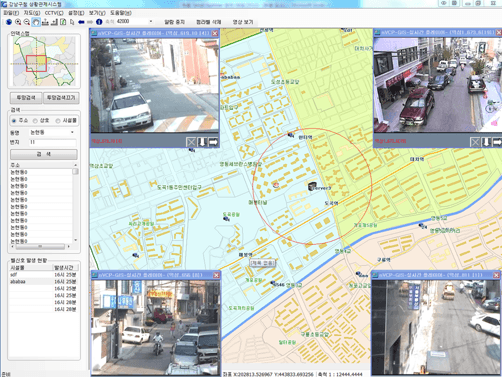
Task: Click the address list vertical scrollbar thumb
Action: [x=76, y=171]
